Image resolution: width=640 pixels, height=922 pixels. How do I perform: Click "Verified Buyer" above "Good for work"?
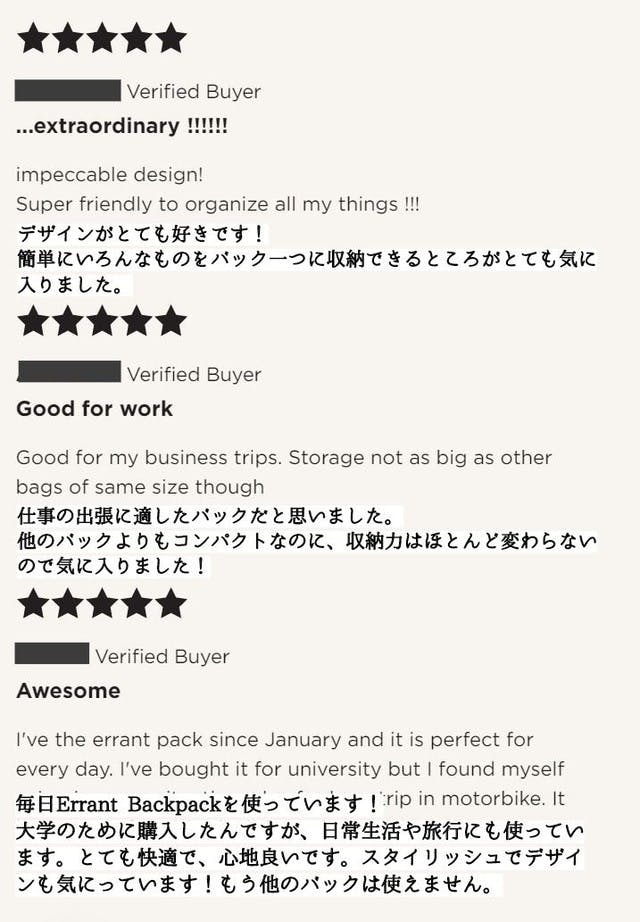pos(194,375)
